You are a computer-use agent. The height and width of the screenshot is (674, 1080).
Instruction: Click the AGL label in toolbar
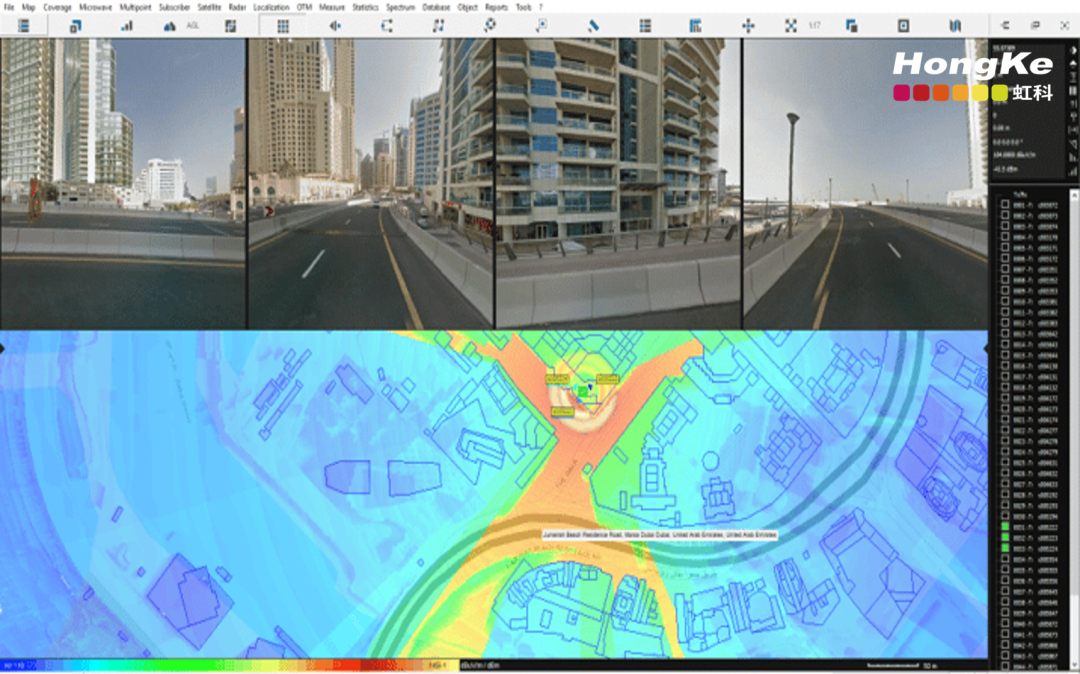click(193, 26)
